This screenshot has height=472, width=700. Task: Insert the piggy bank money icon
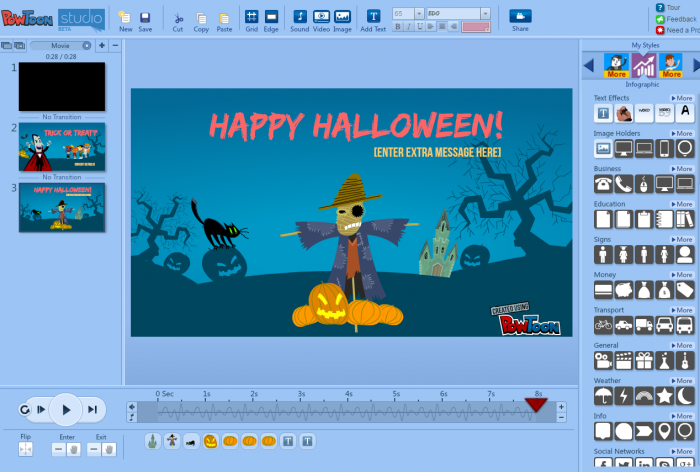point(624,290)
